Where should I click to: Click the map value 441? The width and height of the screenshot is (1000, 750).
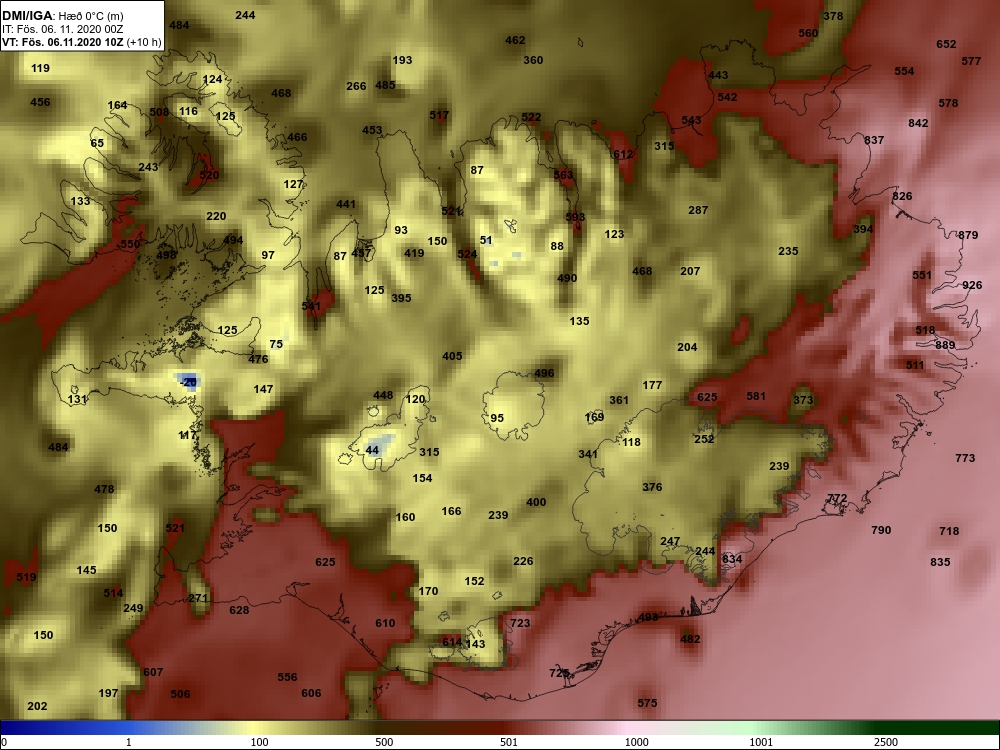[x=346, y=205]
